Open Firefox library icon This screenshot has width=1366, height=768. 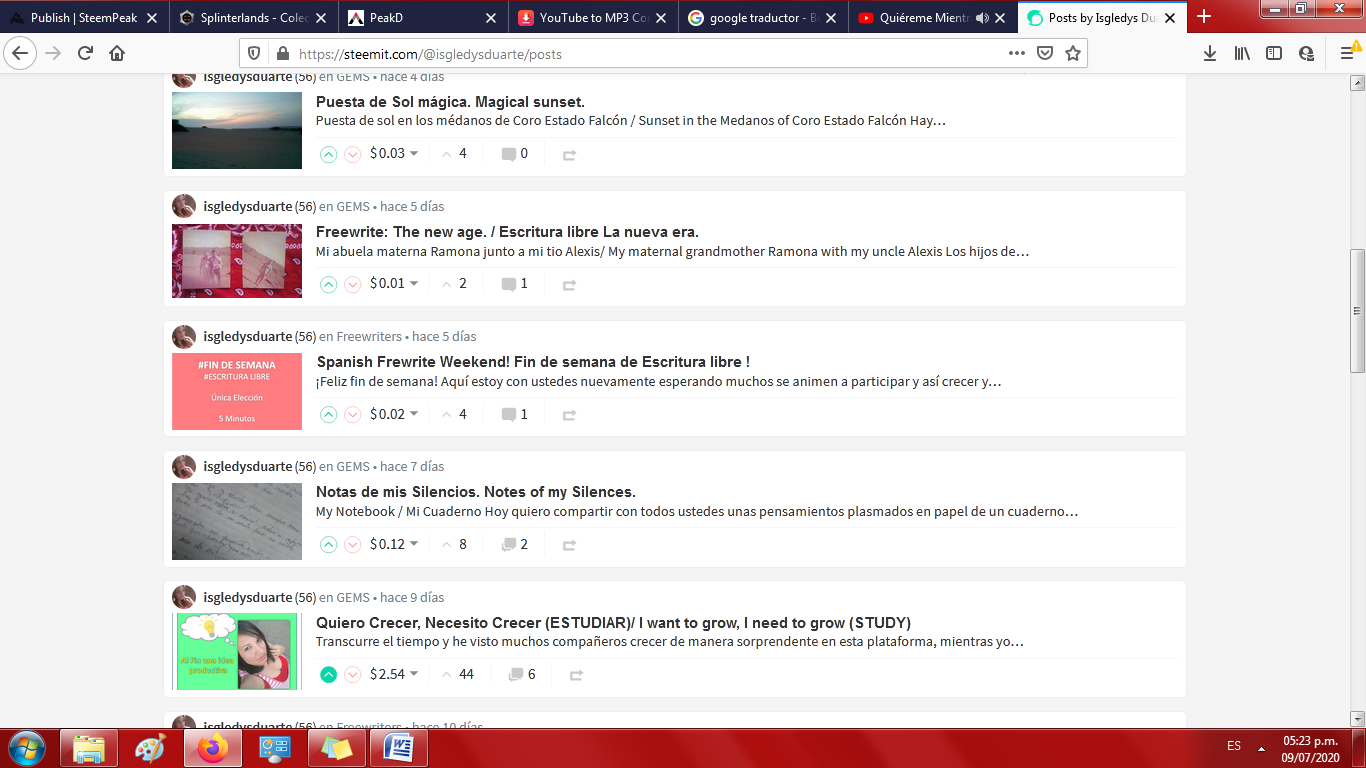tap(1242, 54)
